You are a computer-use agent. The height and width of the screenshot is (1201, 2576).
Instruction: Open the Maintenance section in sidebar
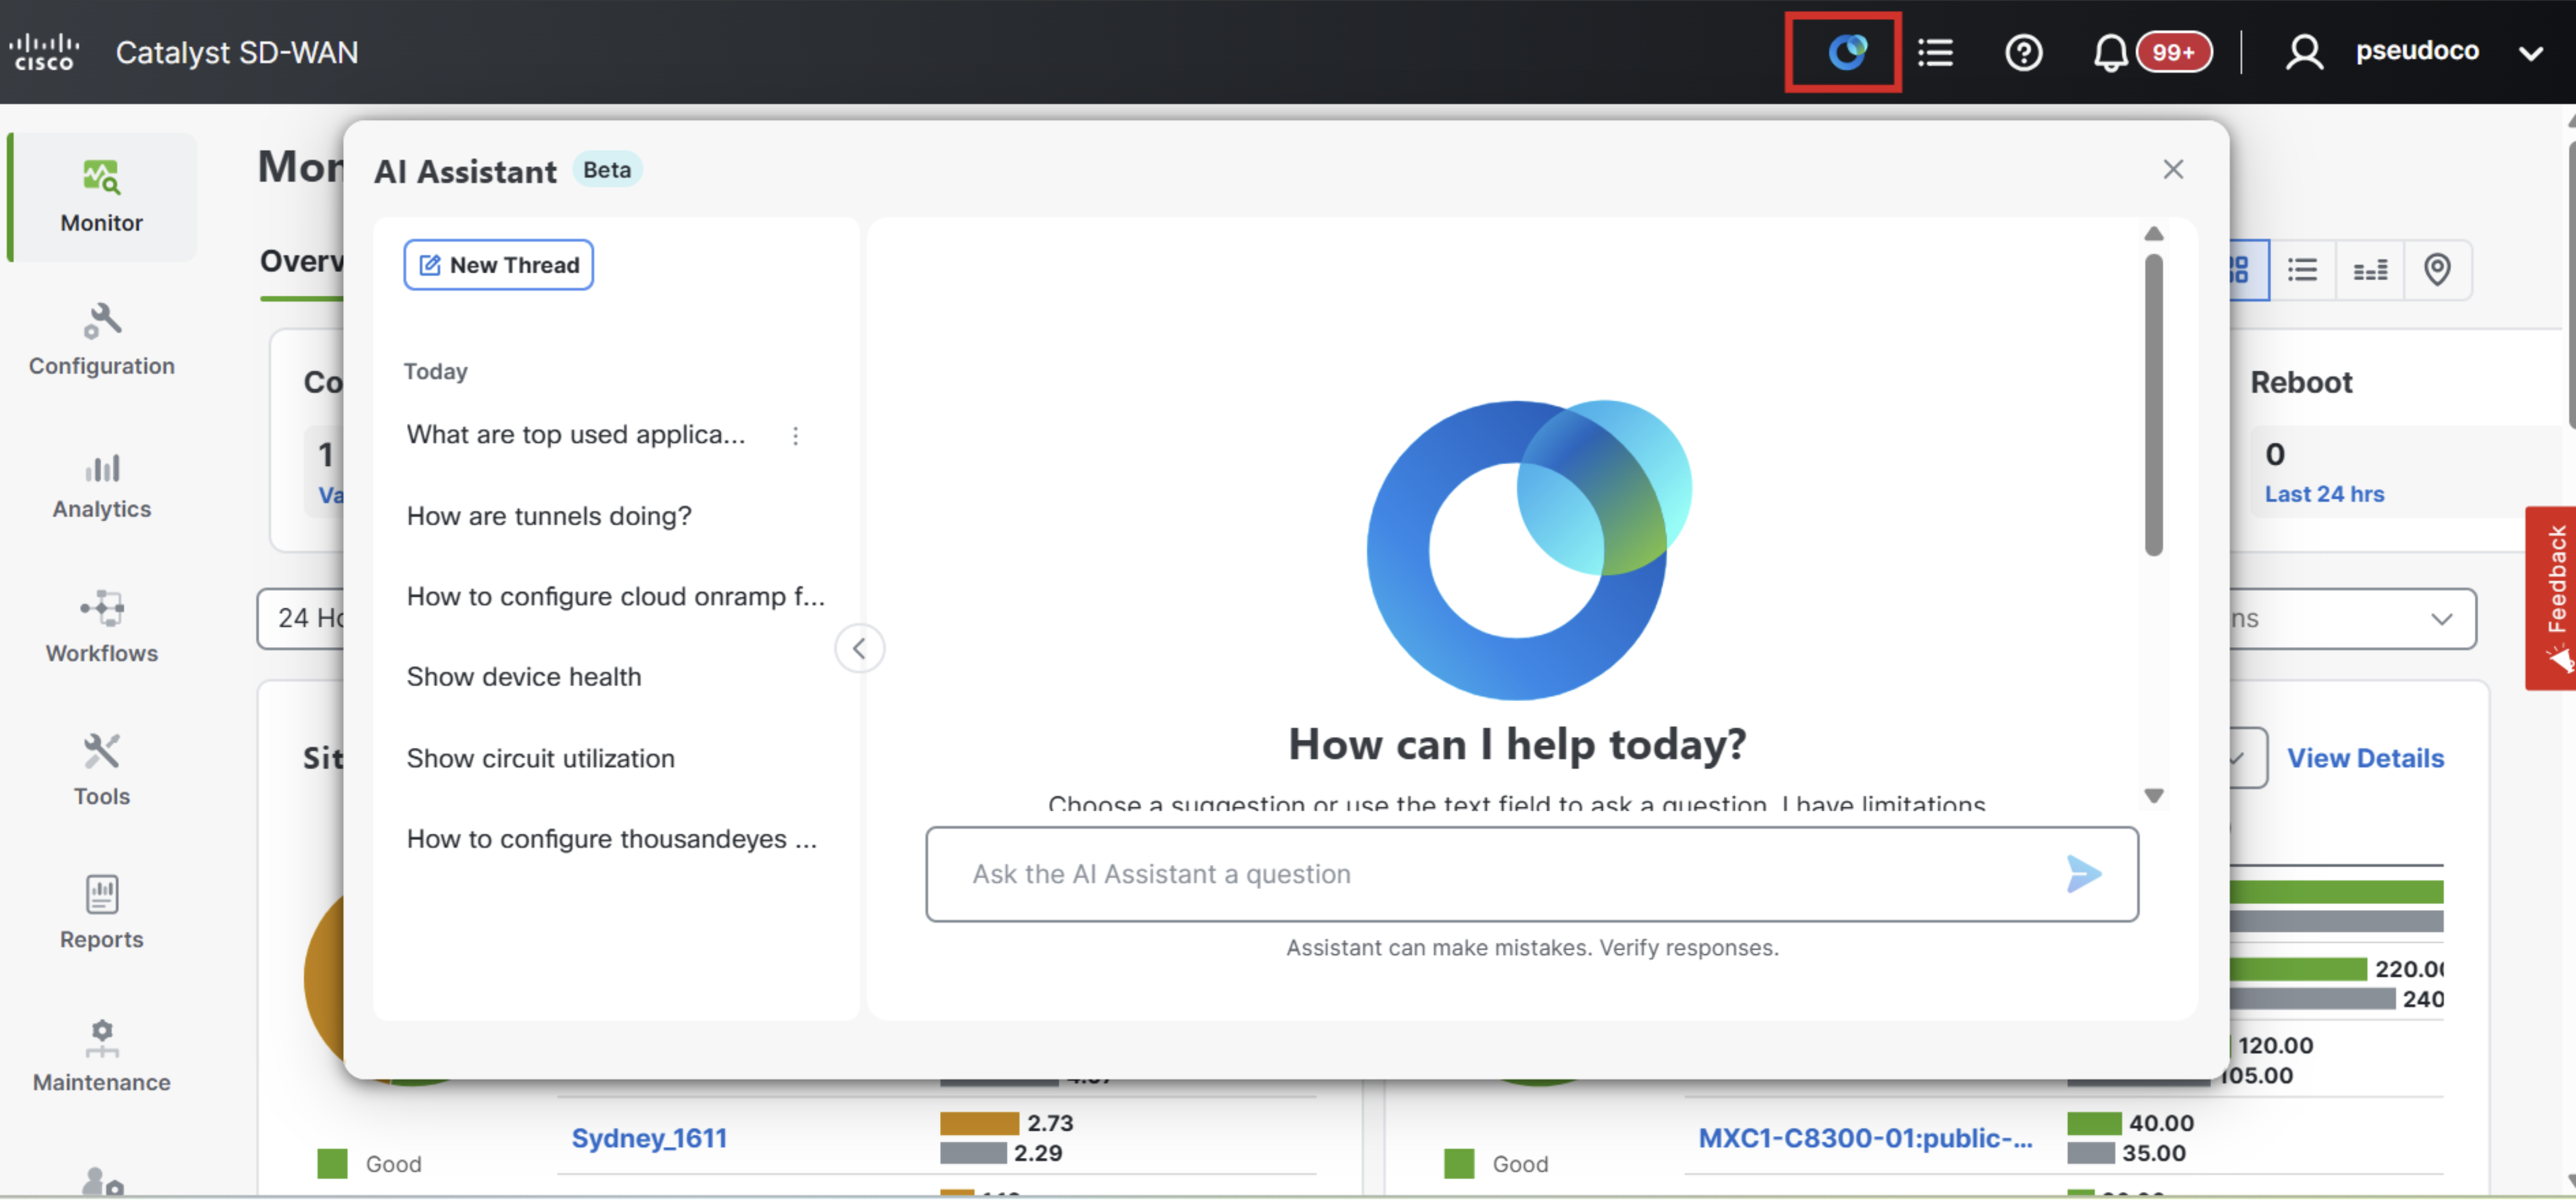coord(102,1056)
